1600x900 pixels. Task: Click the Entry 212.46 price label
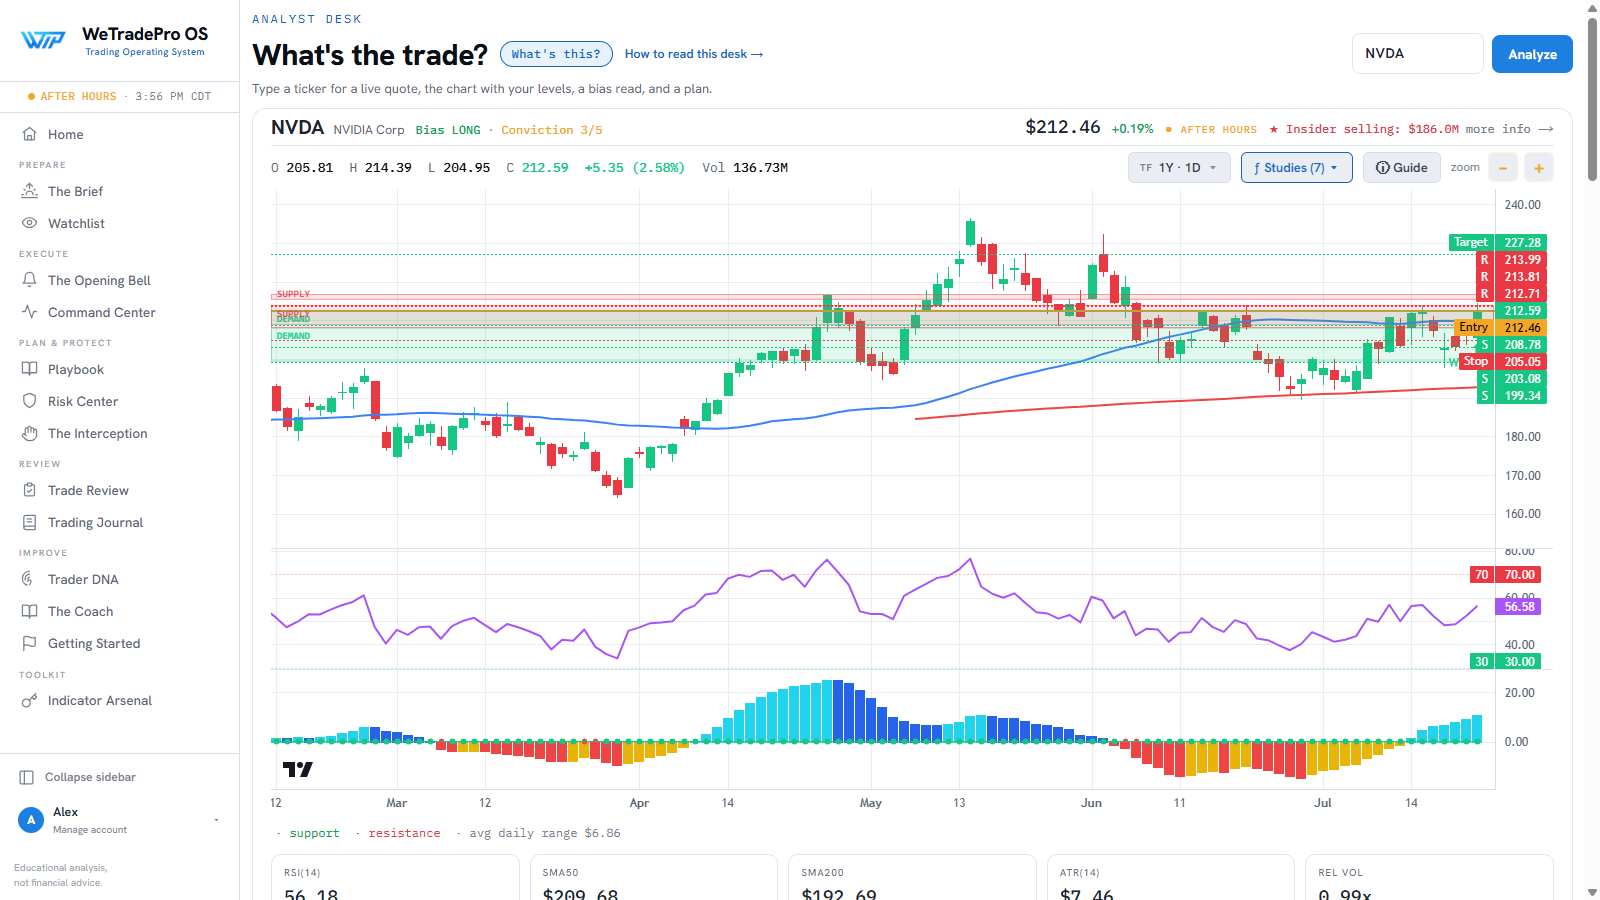pos(1500,327)
